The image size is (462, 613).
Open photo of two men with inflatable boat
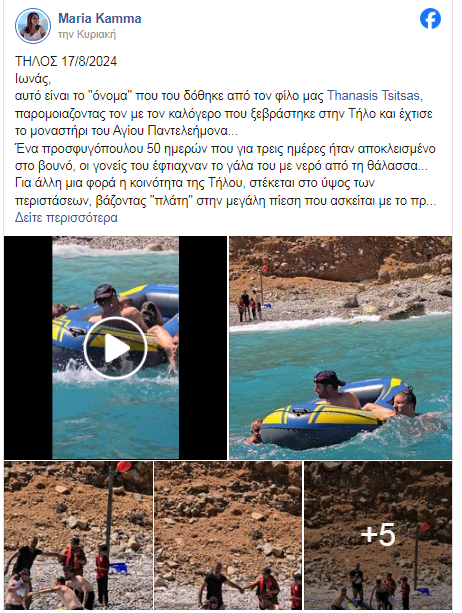[340, 348]
